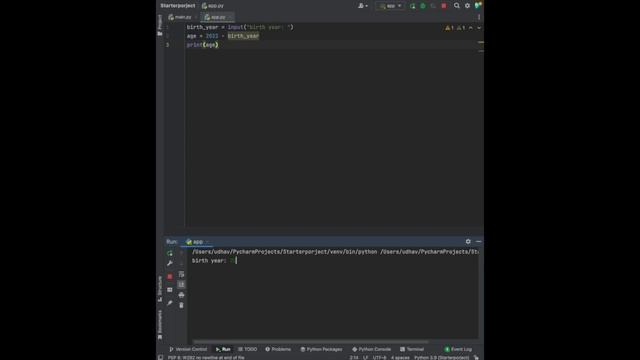The image size is (640, 360).
Task: Click the app.py breadcrumb in navigation bar
Action: pyautogui.click(x=213, y=6)
